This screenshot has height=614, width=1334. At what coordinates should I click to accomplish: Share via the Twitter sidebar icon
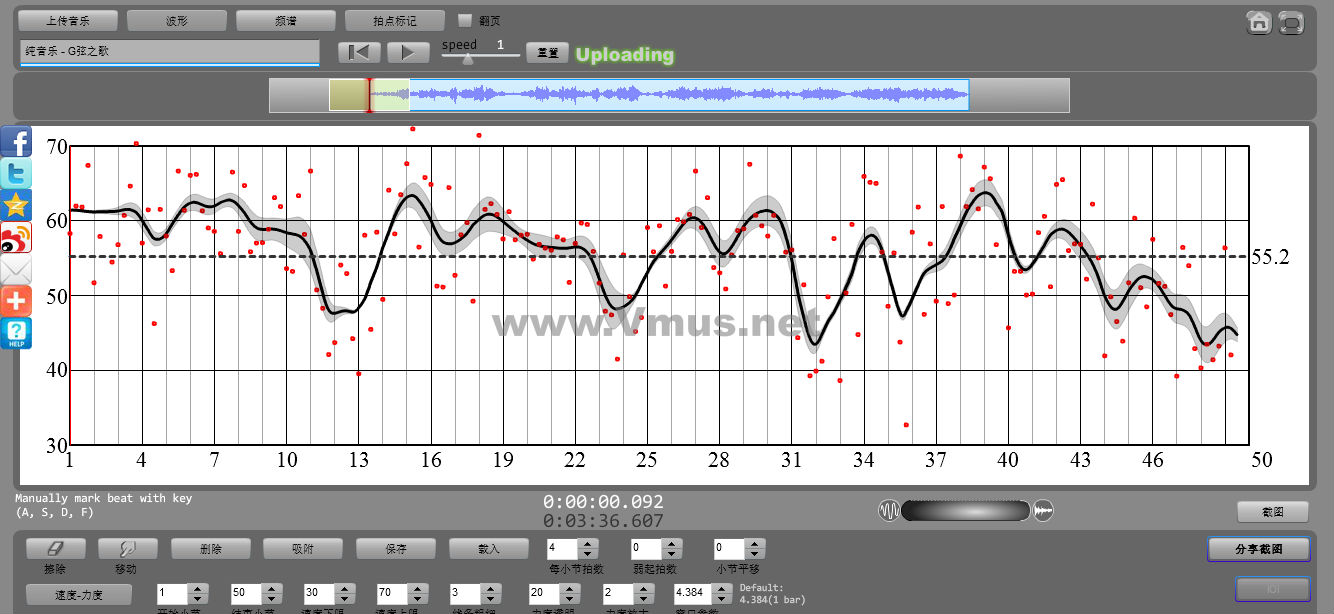pyautogui.click(x=16, y=173)
